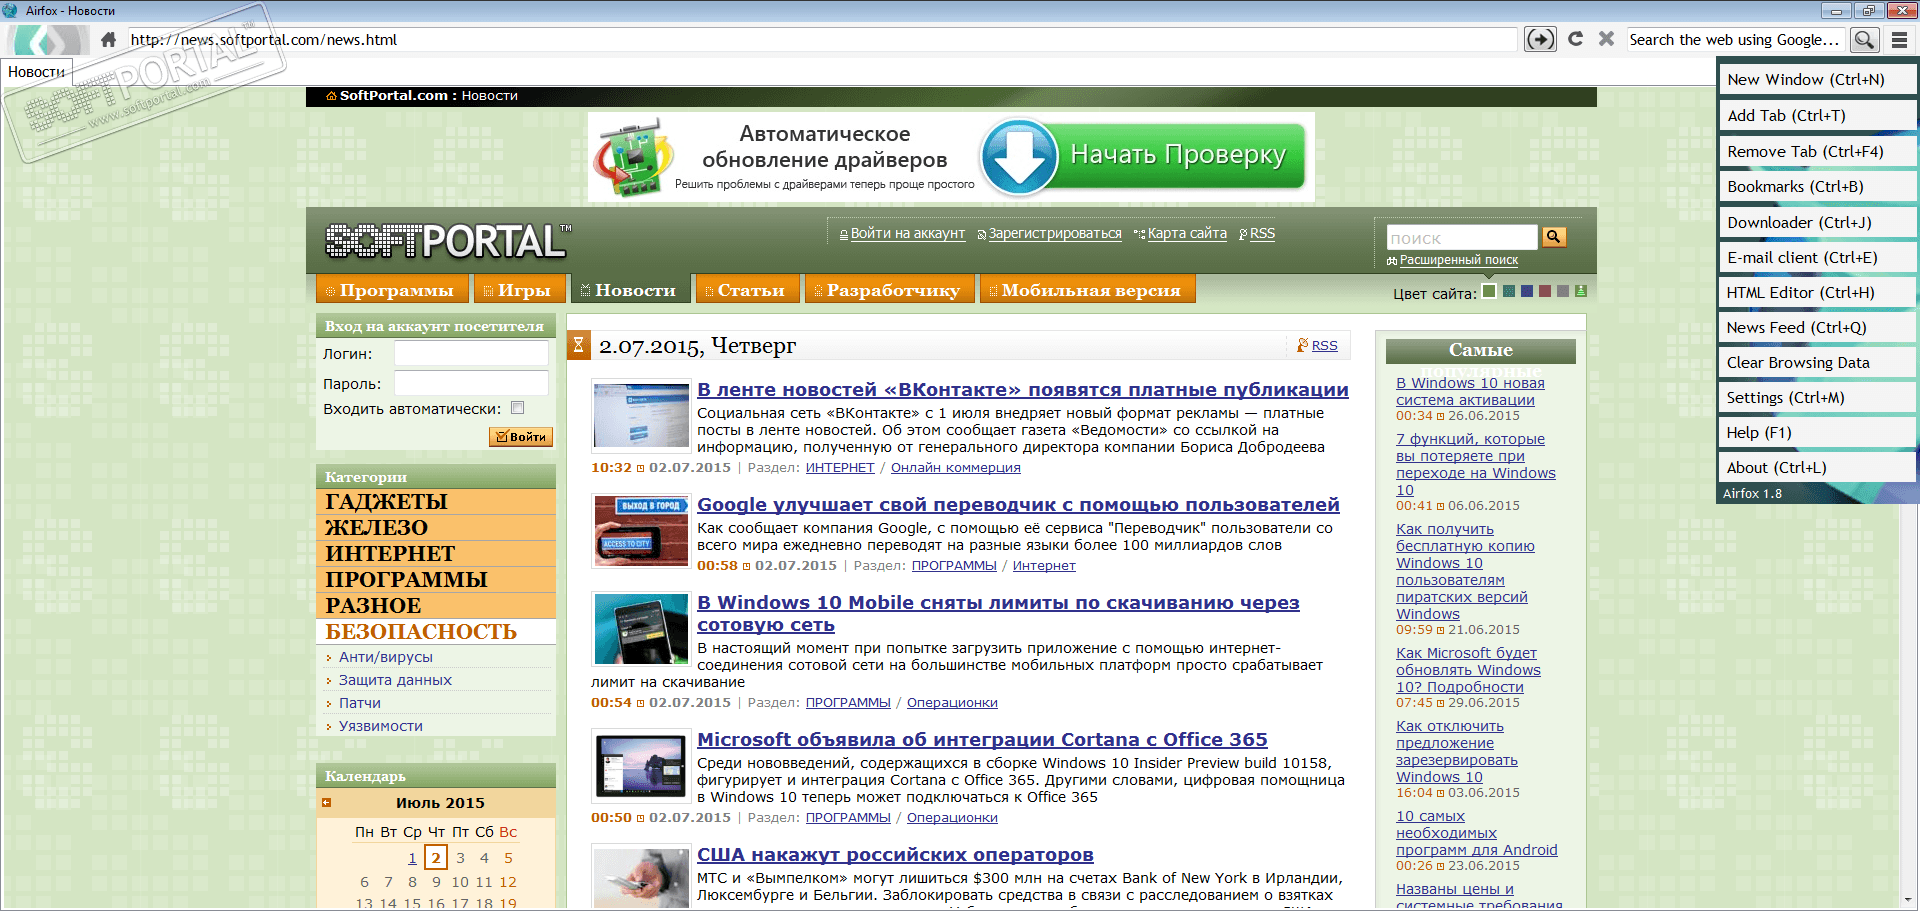Viewport: 1920px width, 911px height.
Task: Choose New Window from the Airfox menu
Action: tap(1817, 79)
